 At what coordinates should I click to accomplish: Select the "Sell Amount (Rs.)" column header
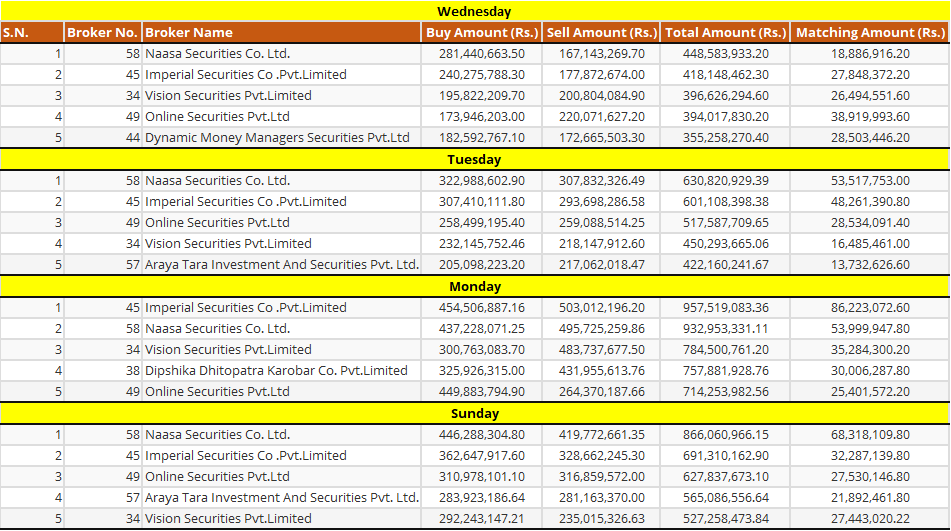601,32
